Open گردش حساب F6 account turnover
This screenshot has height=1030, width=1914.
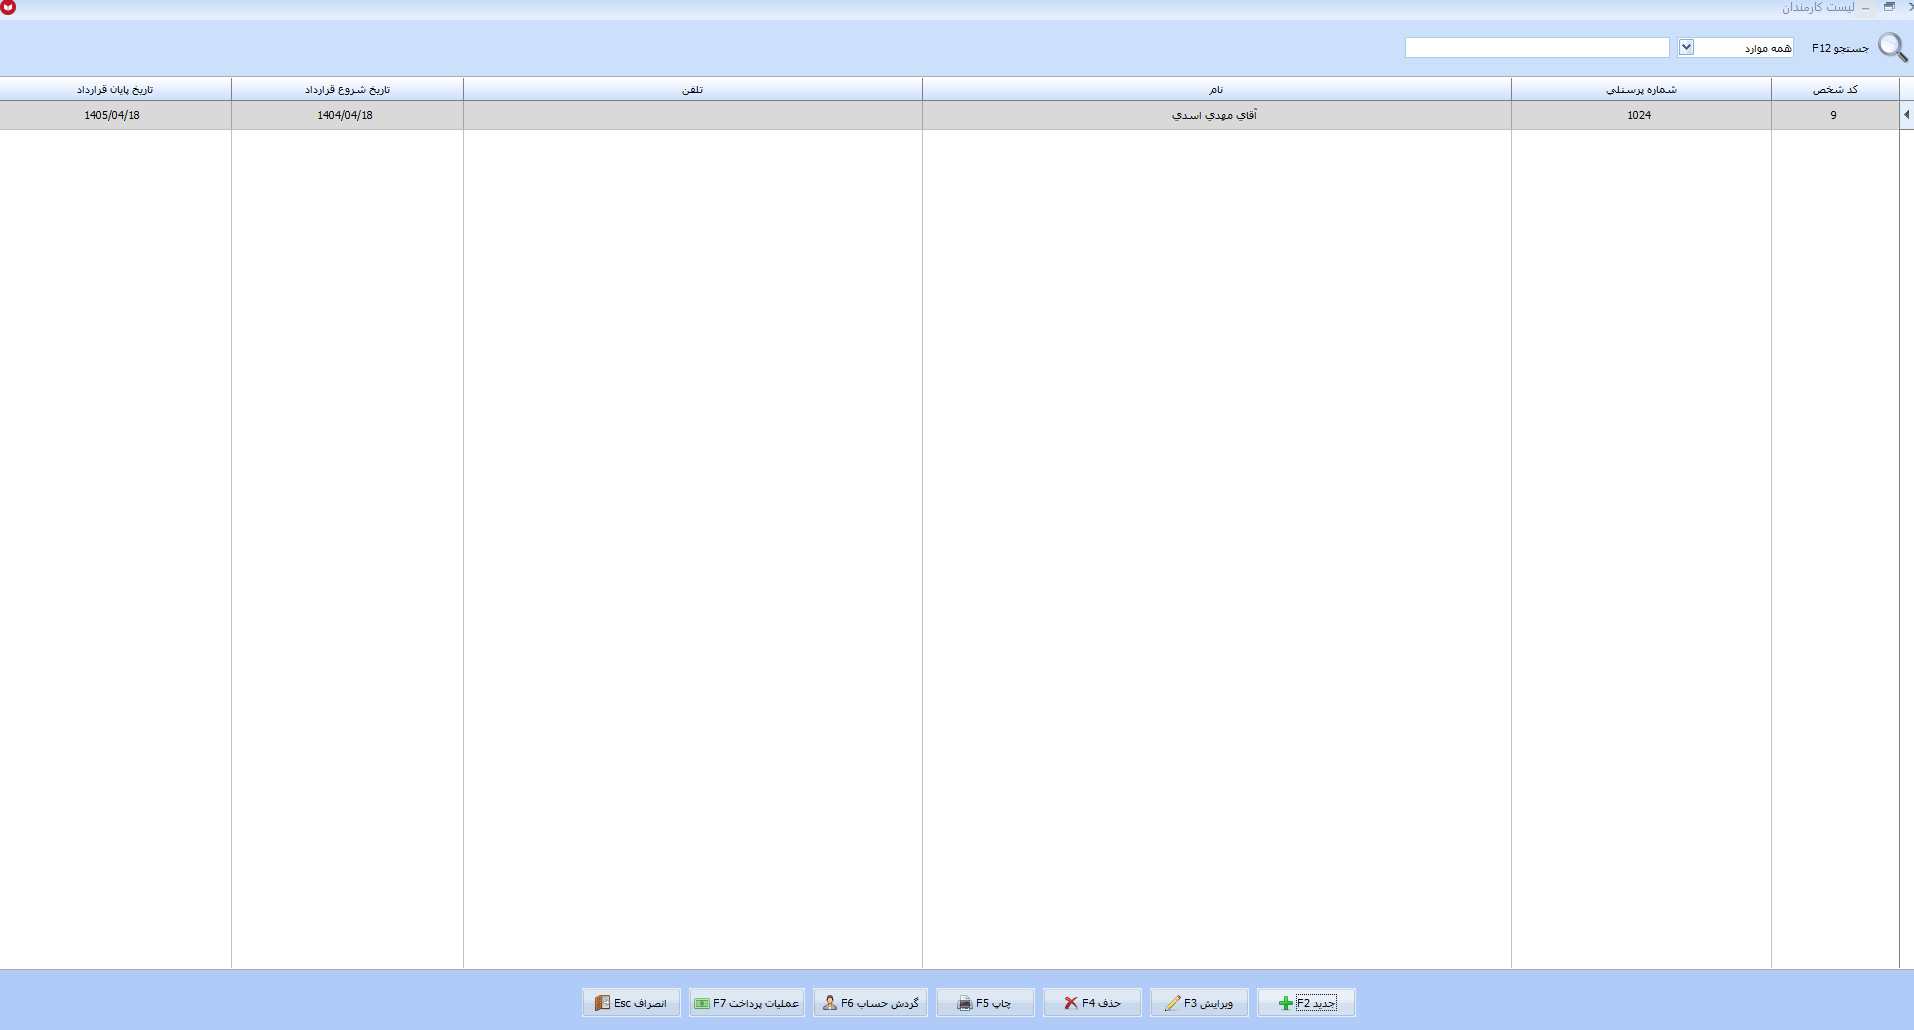point(871,1002)
